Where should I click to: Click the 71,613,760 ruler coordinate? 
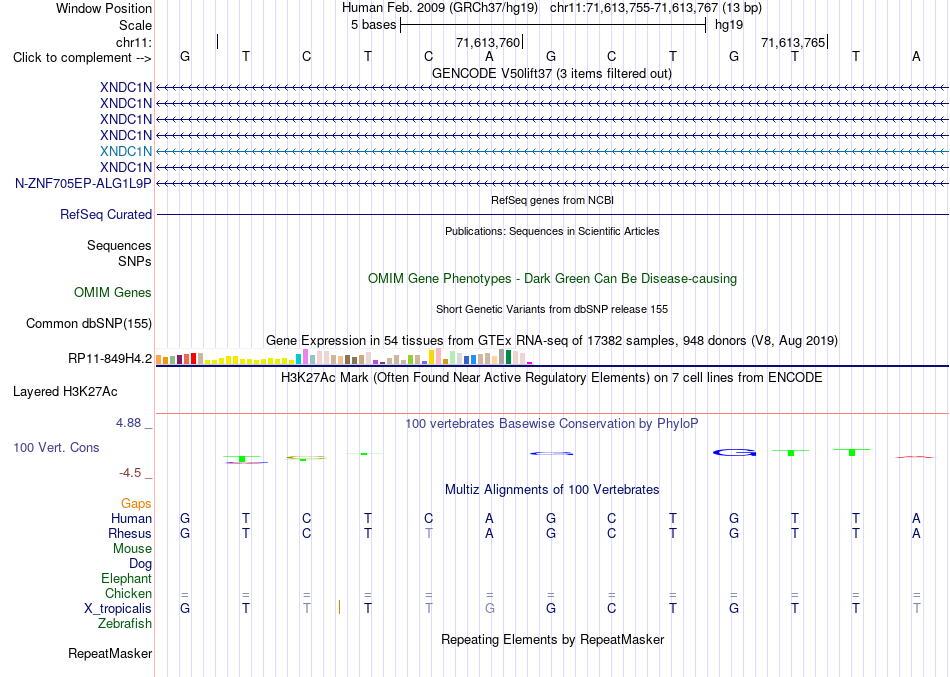click(488, 42)
